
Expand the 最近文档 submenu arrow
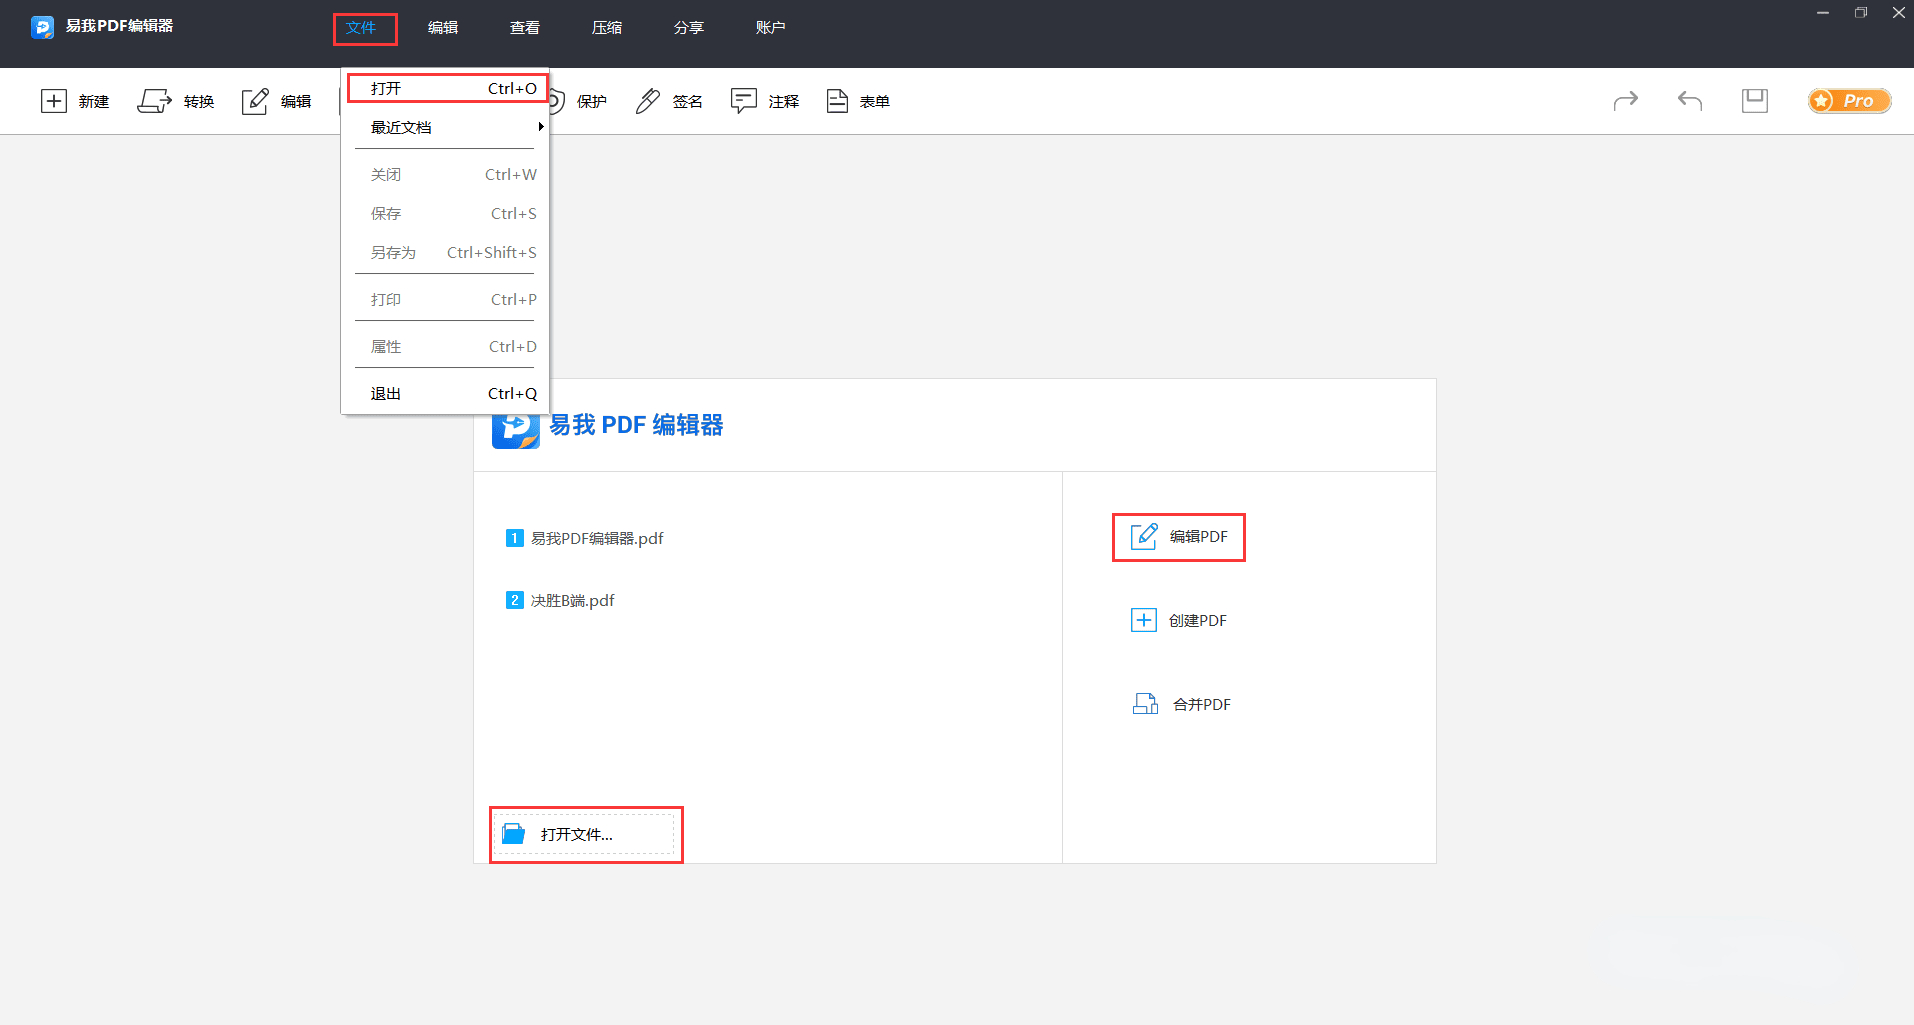(x=541, y=127)
